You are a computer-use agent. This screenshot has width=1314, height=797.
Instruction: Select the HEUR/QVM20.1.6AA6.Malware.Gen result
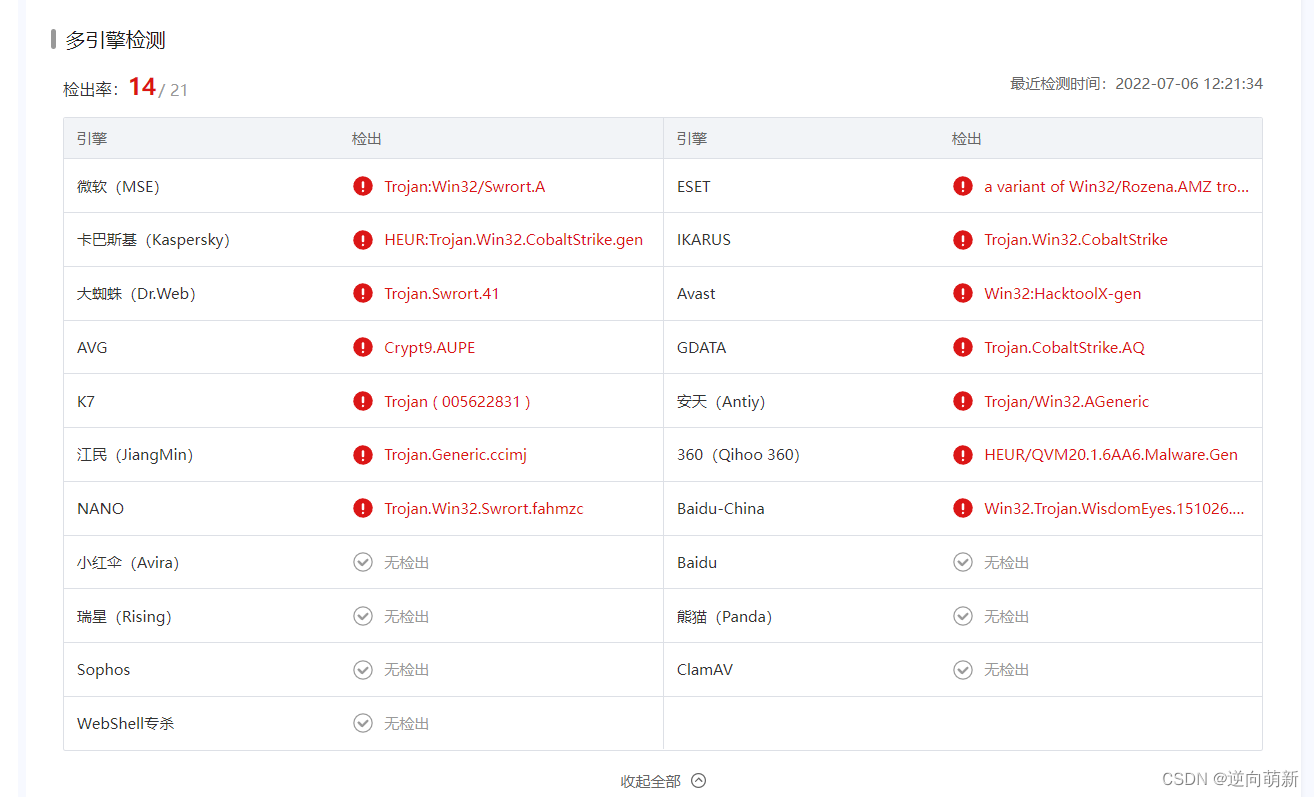[1111, 455]
